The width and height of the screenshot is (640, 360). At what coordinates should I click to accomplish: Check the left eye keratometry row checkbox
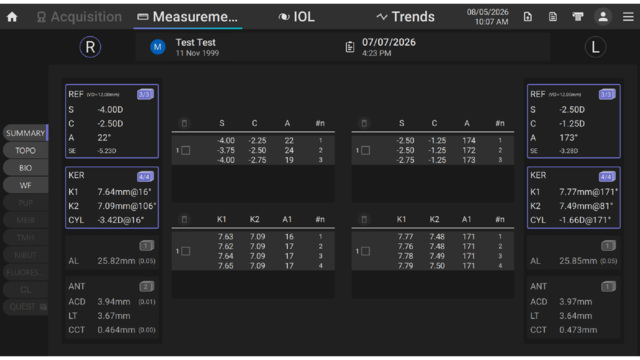(366, 251)
